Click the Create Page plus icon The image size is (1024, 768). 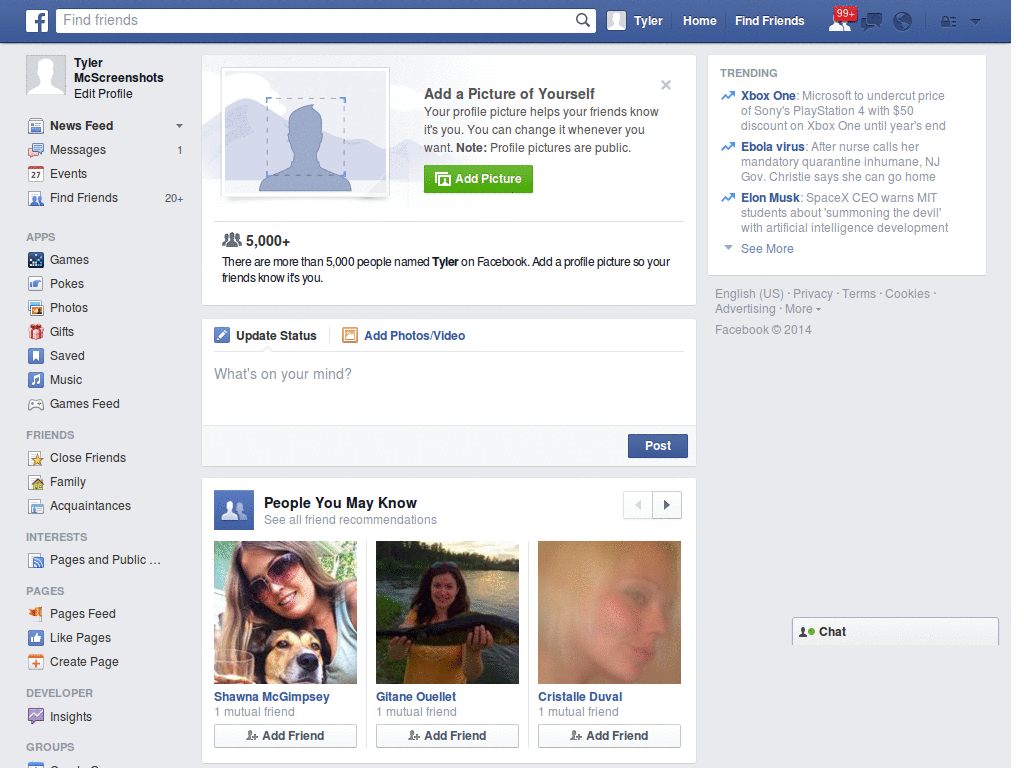(x=36, y=662)
